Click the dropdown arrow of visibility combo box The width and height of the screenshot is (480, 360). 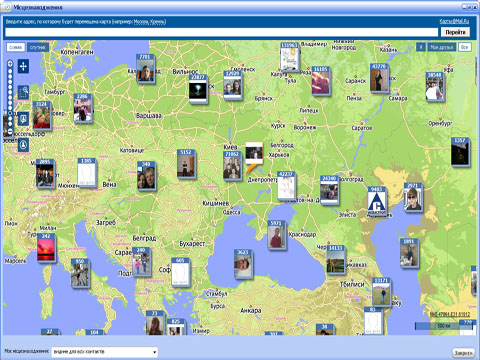(x=154, y=352)
